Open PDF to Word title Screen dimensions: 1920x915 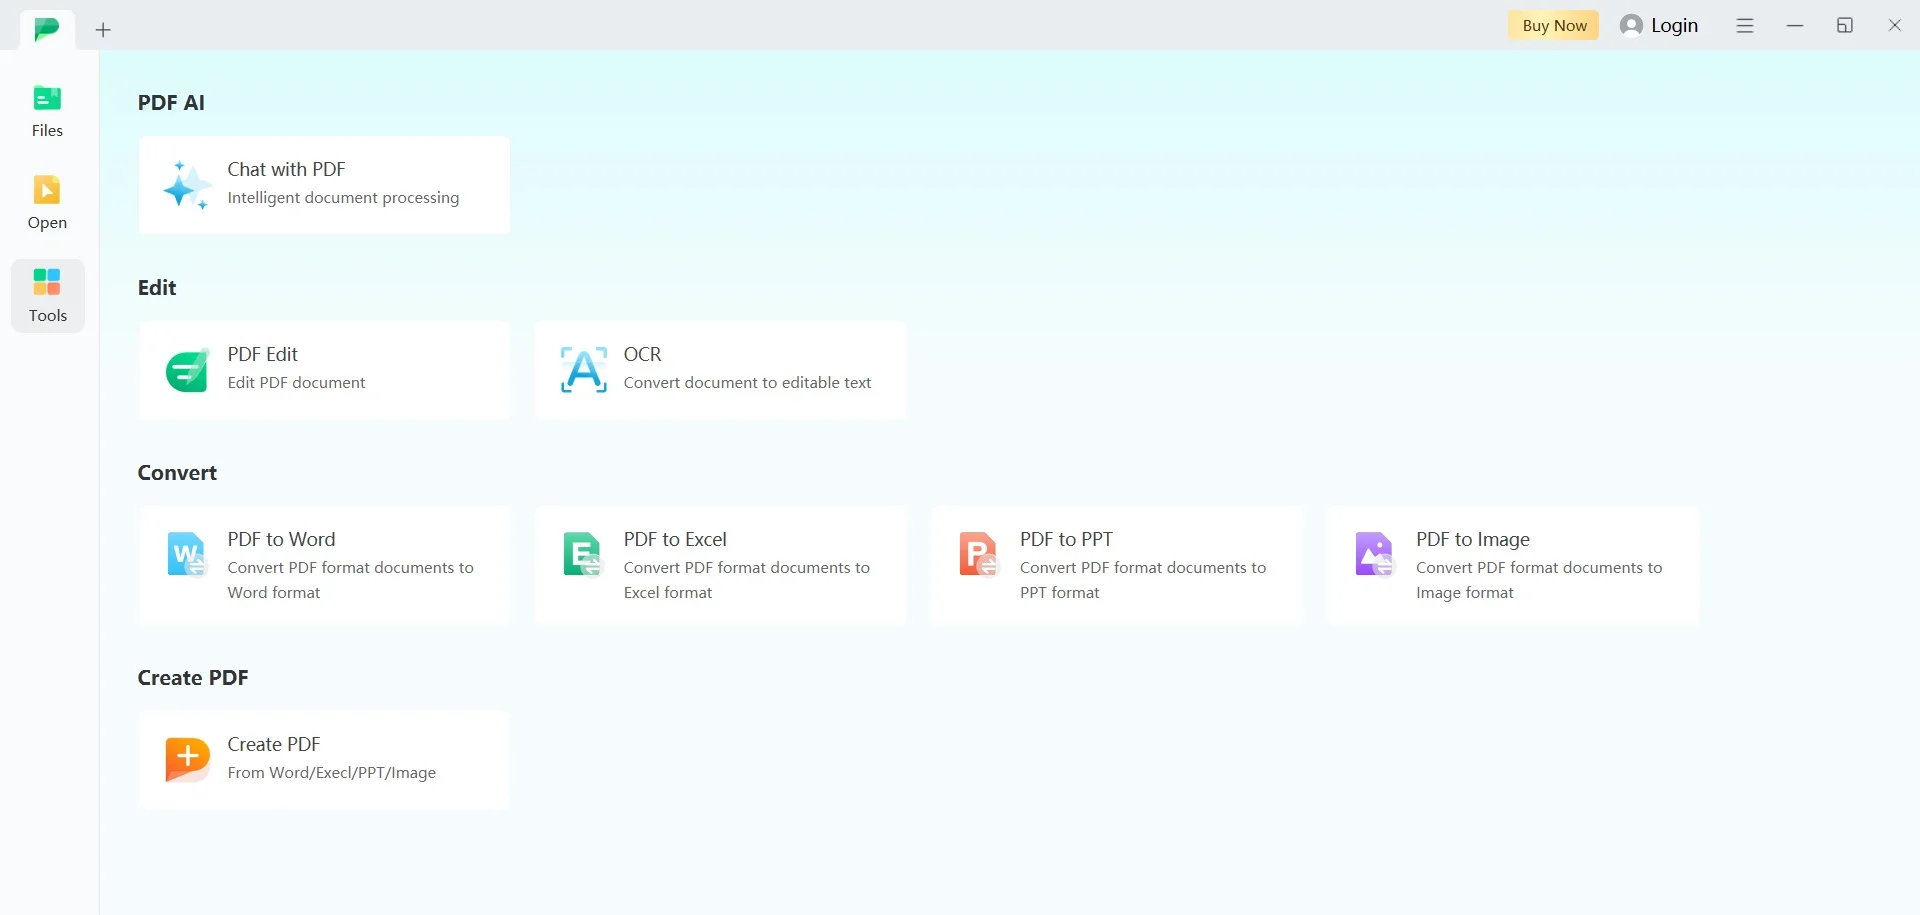(281, 539)
